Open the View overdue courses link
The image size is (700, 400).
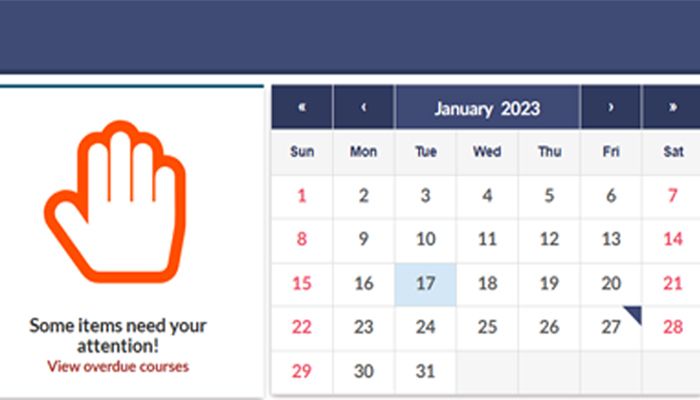tap(117, 366)
